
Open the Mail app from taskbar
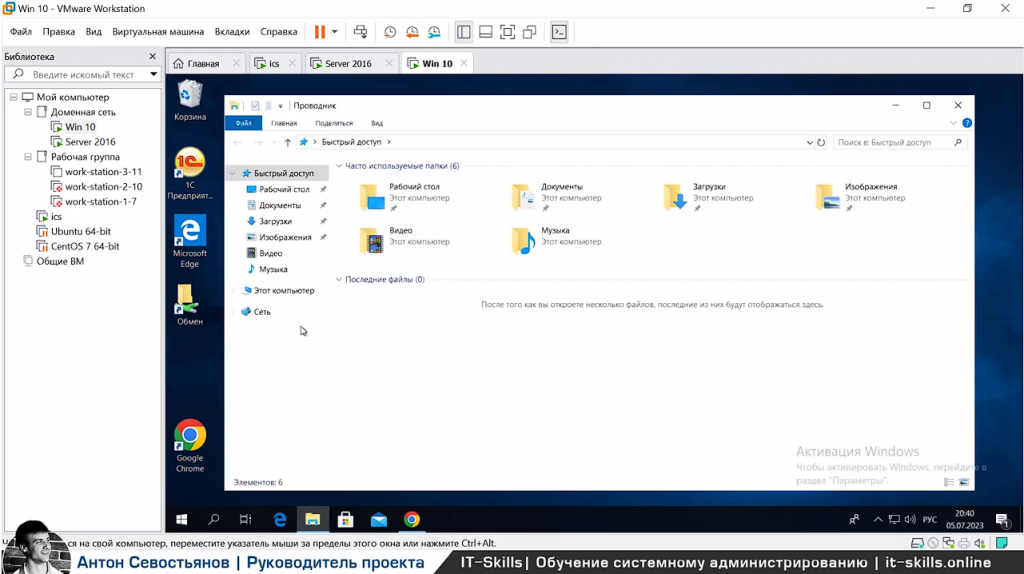pos(379,519)
